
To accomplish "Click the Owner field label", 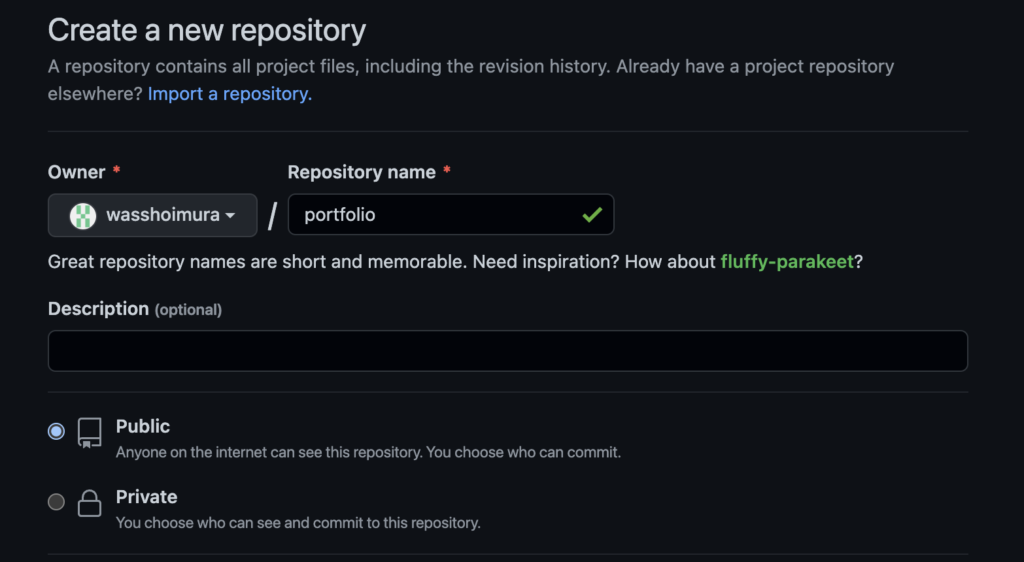I will pos(76,172).
